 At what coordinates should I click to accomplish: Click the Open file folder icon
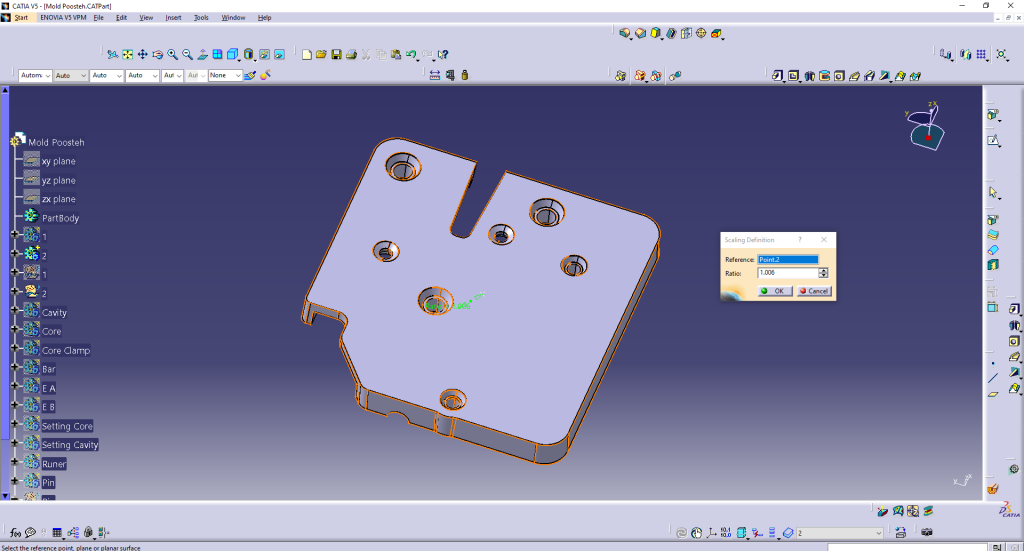(321, 55)
